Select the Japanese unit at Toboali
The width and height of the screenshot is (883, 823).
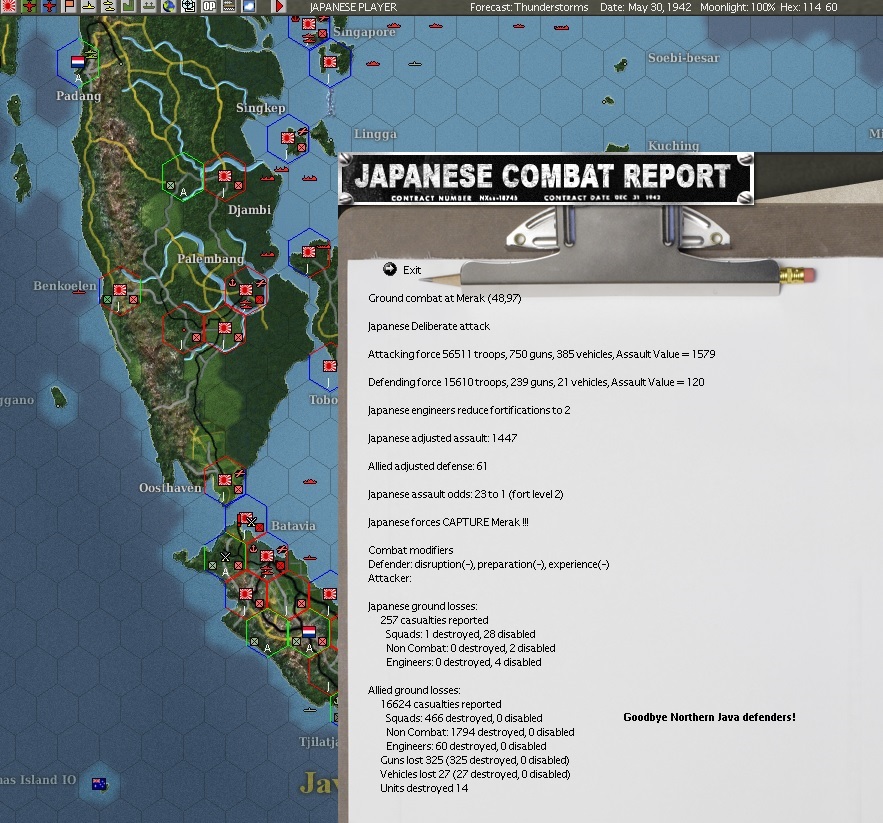330,366
